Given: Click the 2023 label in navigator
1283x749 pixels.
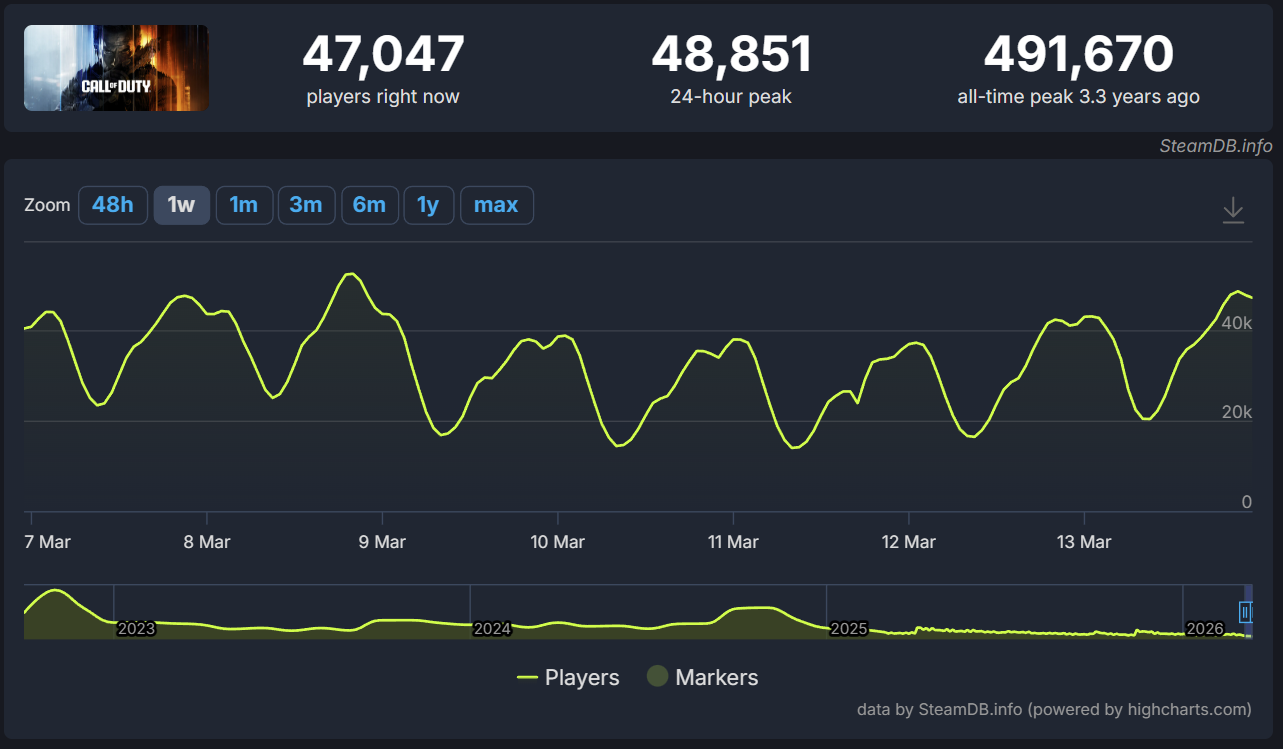Looking at the screenshot, I should point(136,629).
